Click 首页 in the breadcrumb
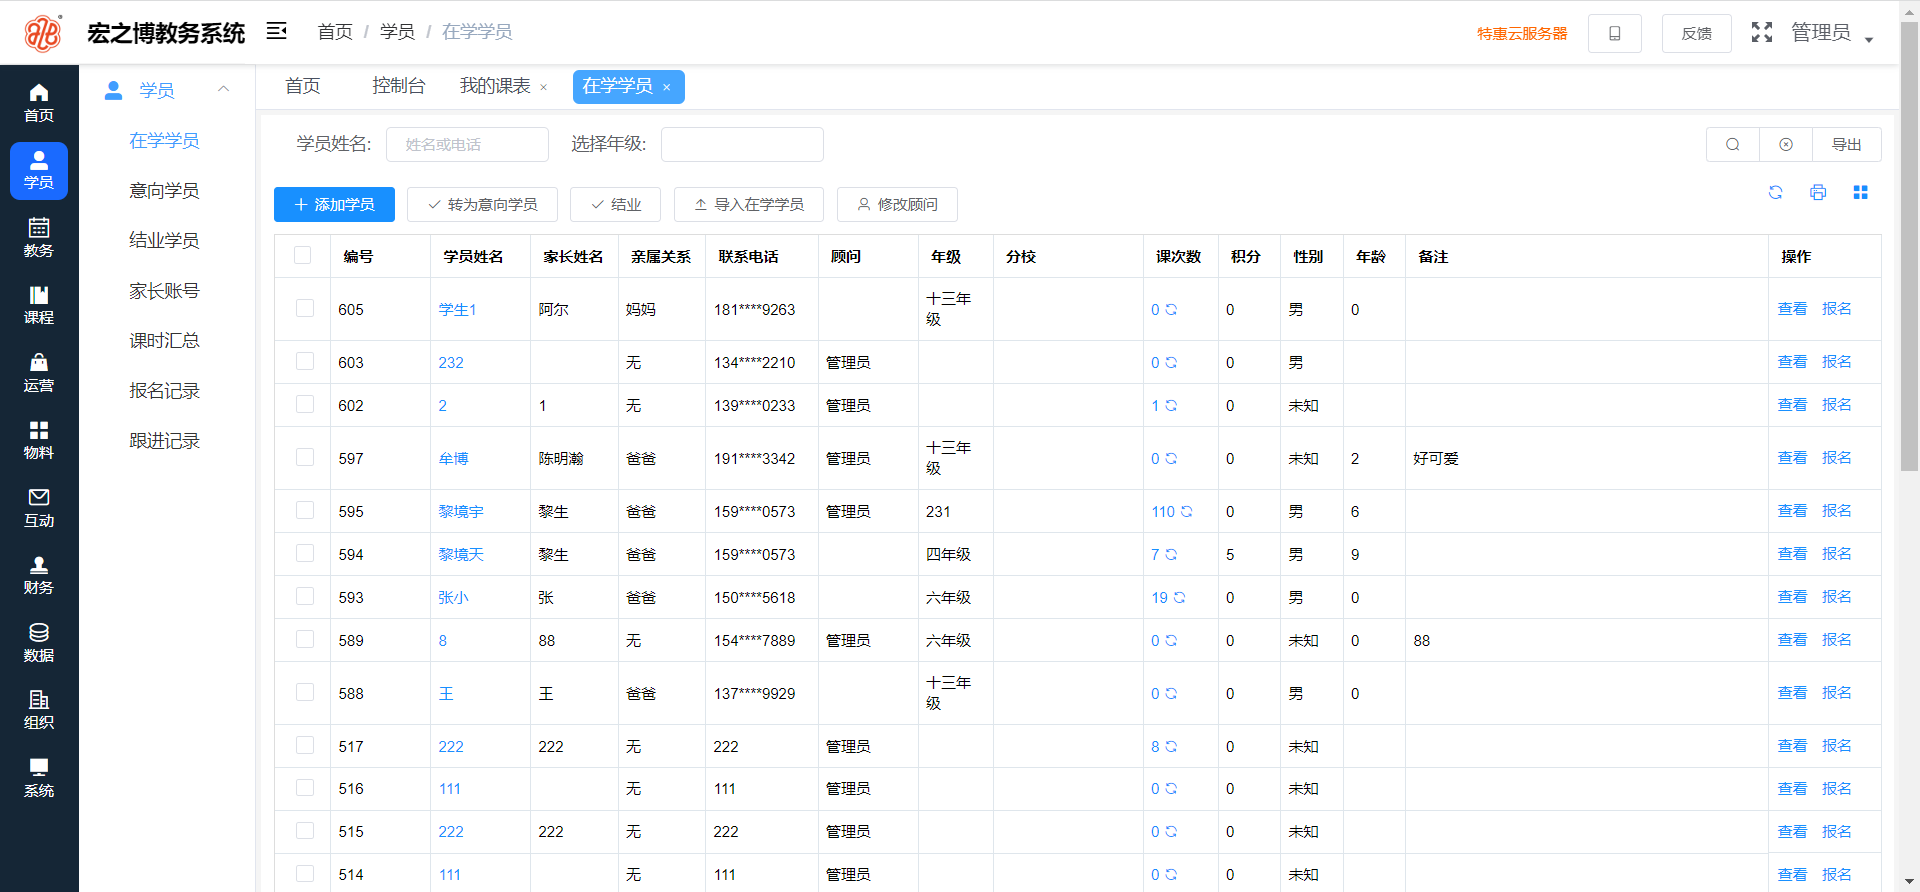 coord(335,32)
